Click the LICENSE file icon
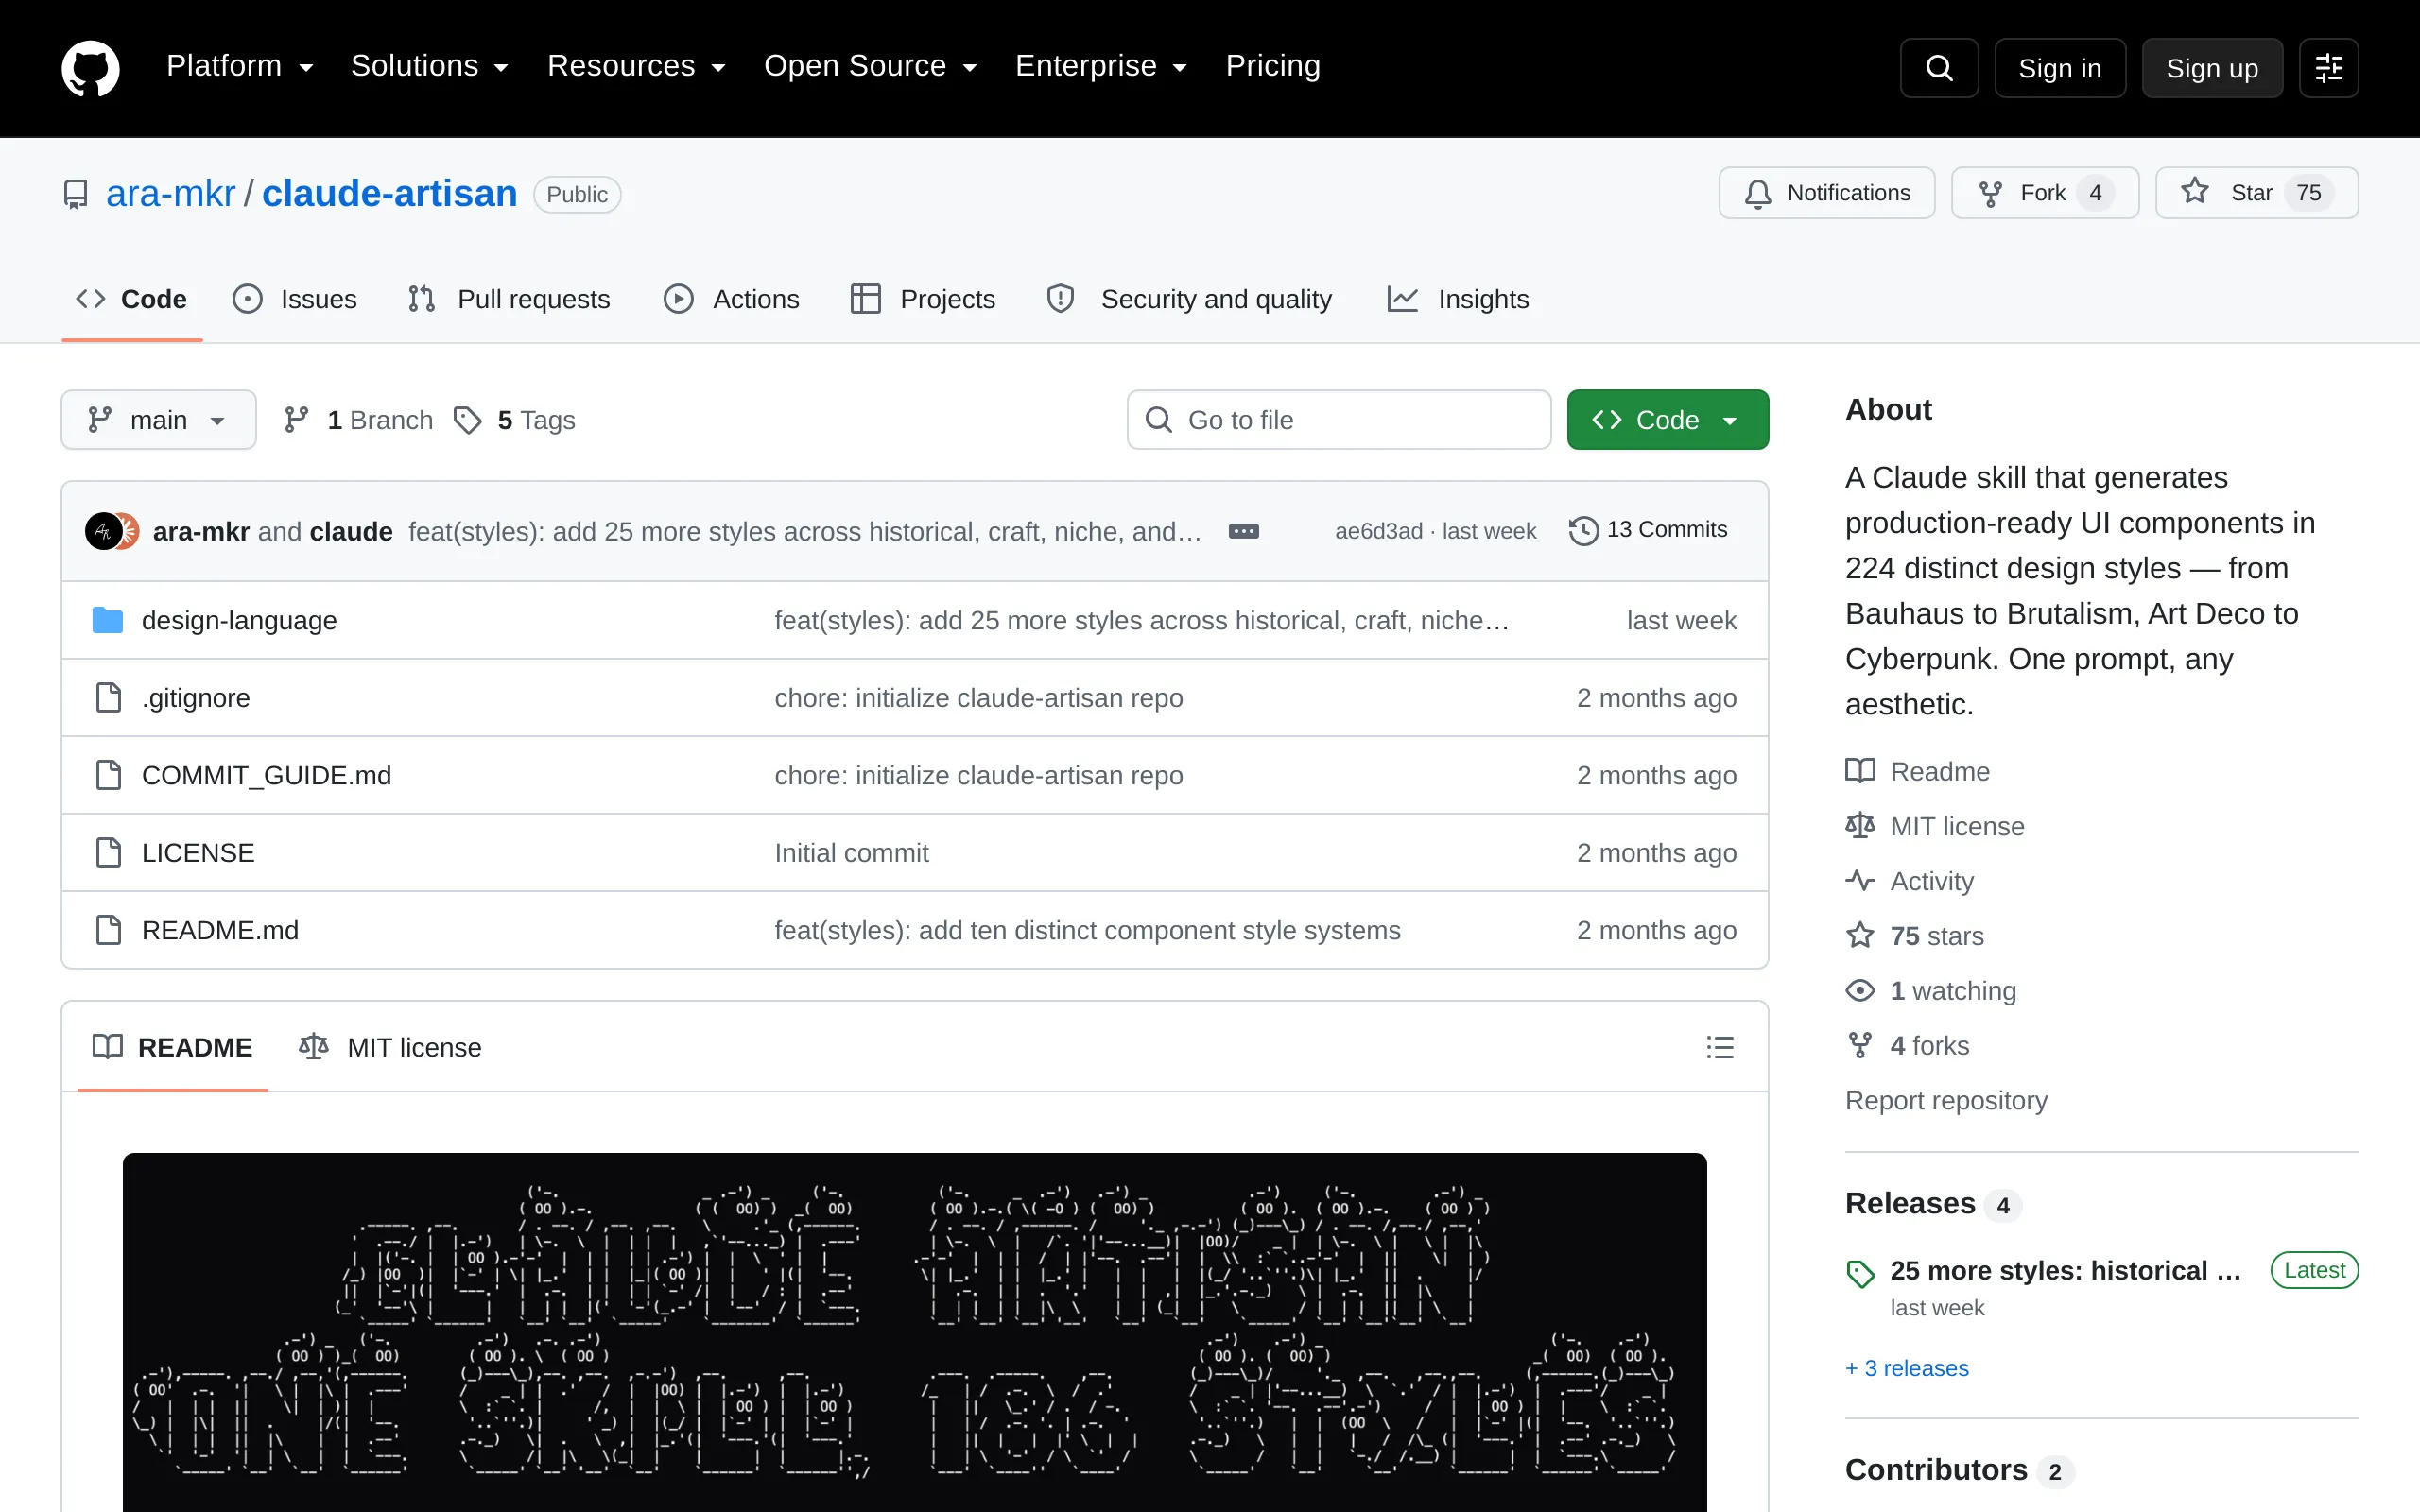 (x=108, y=853)
